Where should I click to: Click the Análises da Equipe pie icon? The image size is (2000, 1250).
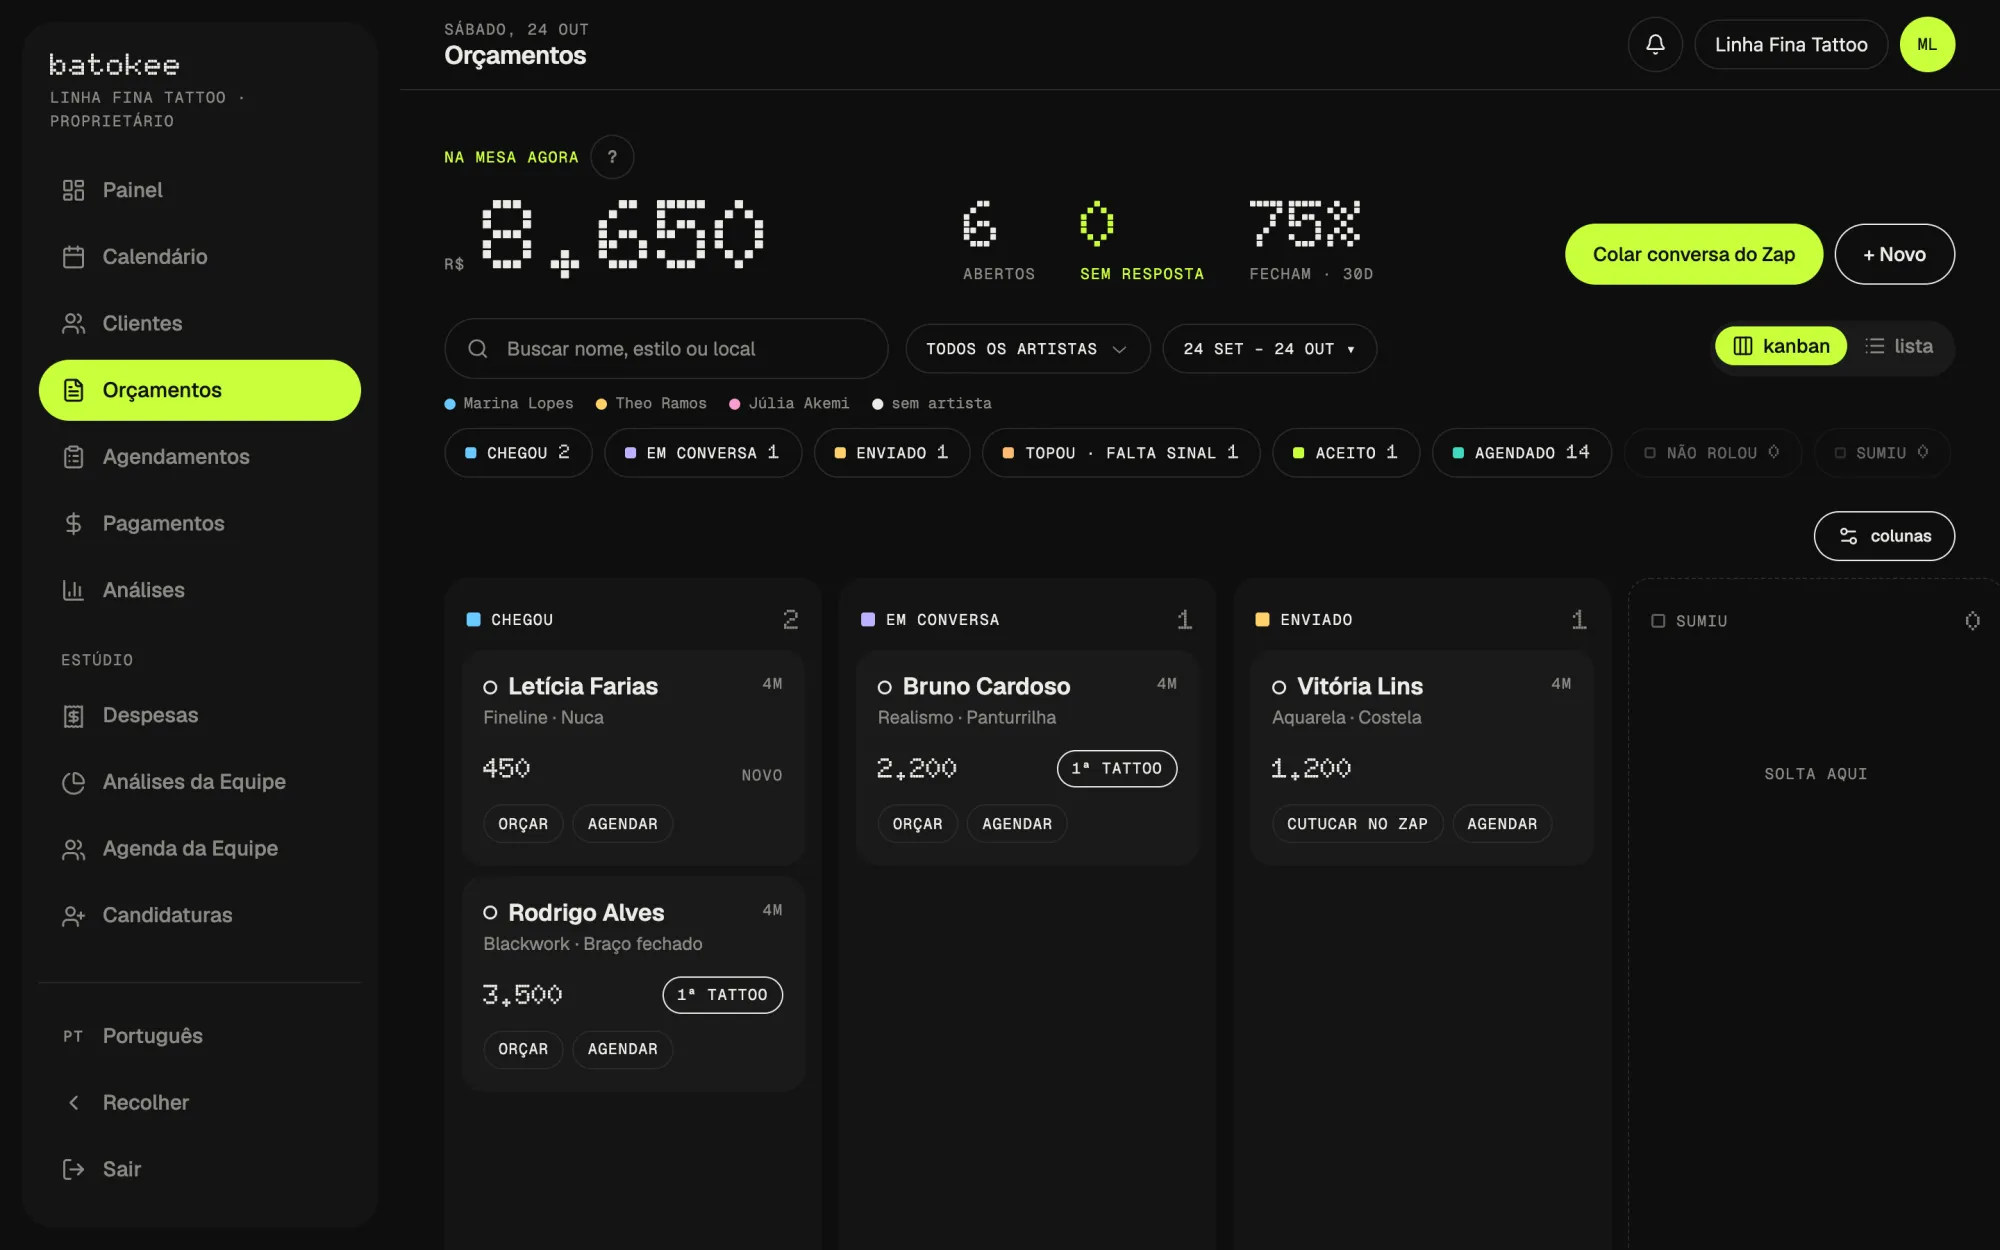click(73, 782)
